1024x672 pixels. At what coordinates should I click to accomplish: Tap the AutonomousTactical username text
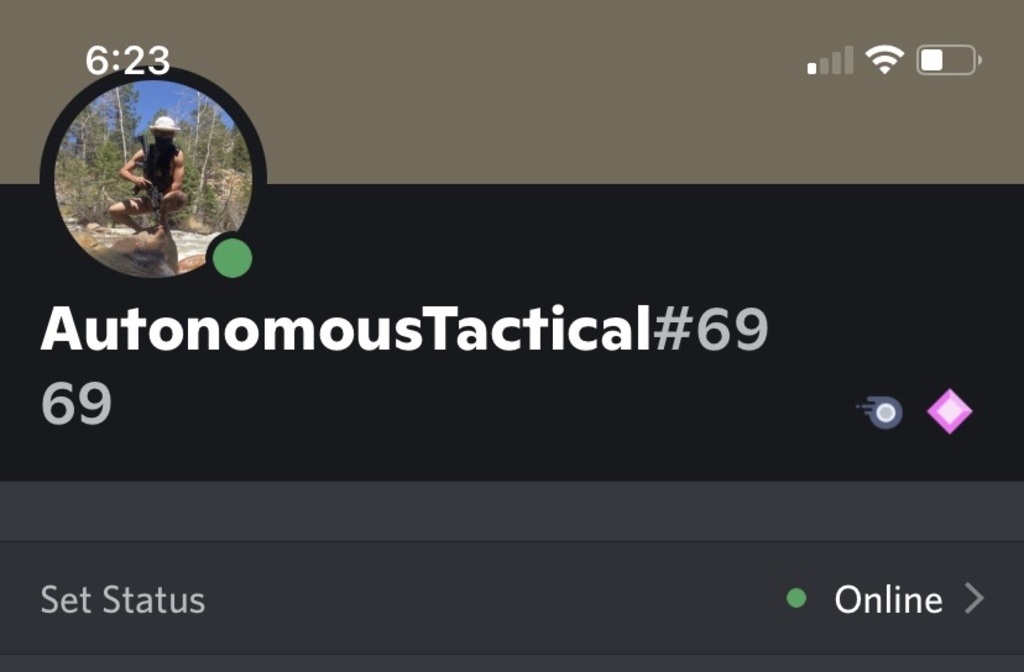(346, 329)
